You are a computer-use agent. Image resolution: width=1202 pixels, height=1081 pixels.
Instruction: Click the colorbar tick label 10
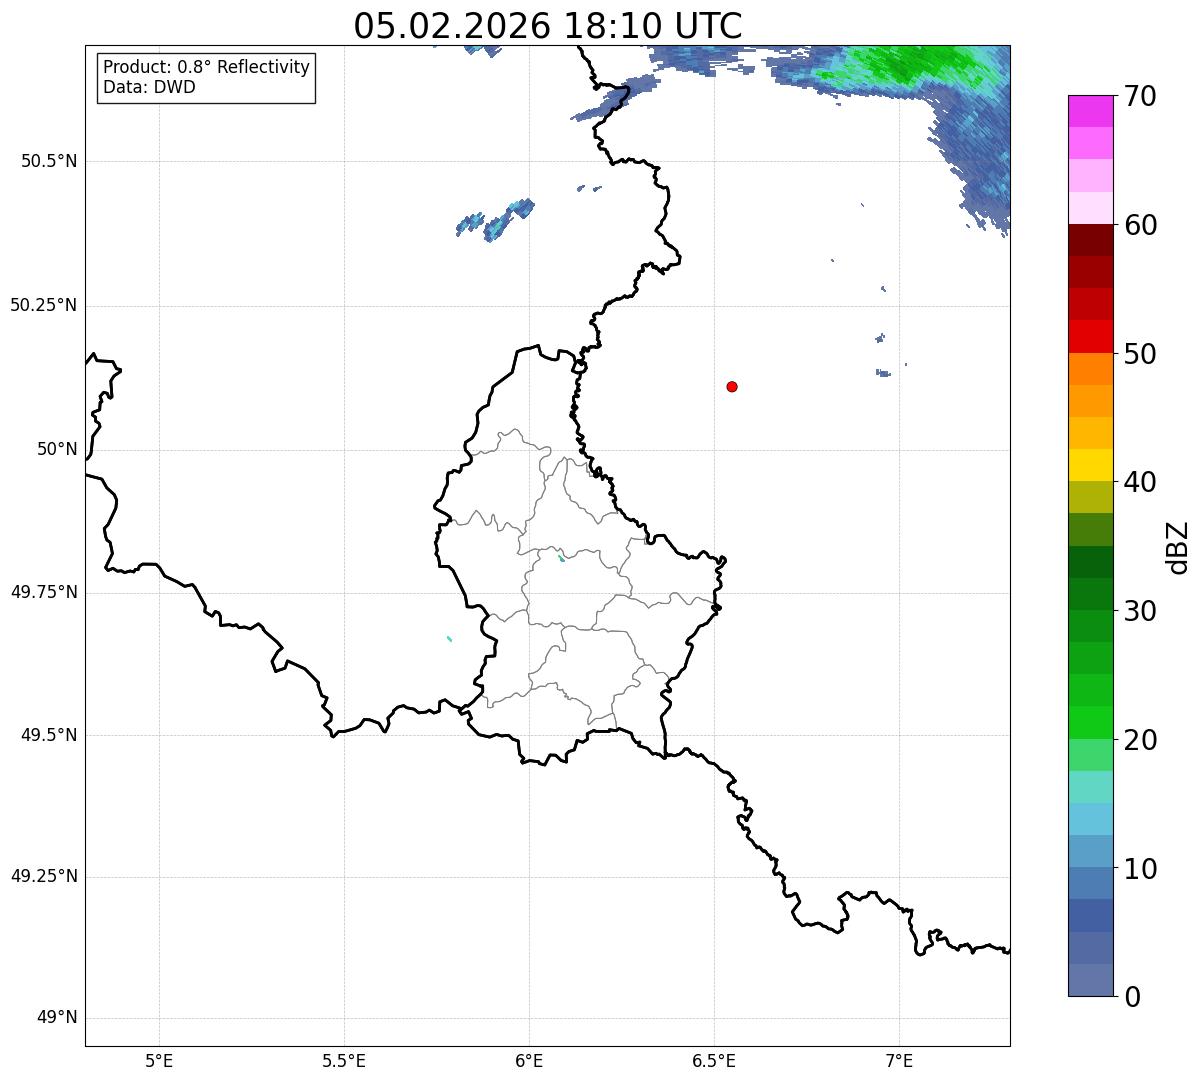(1140, 868)
